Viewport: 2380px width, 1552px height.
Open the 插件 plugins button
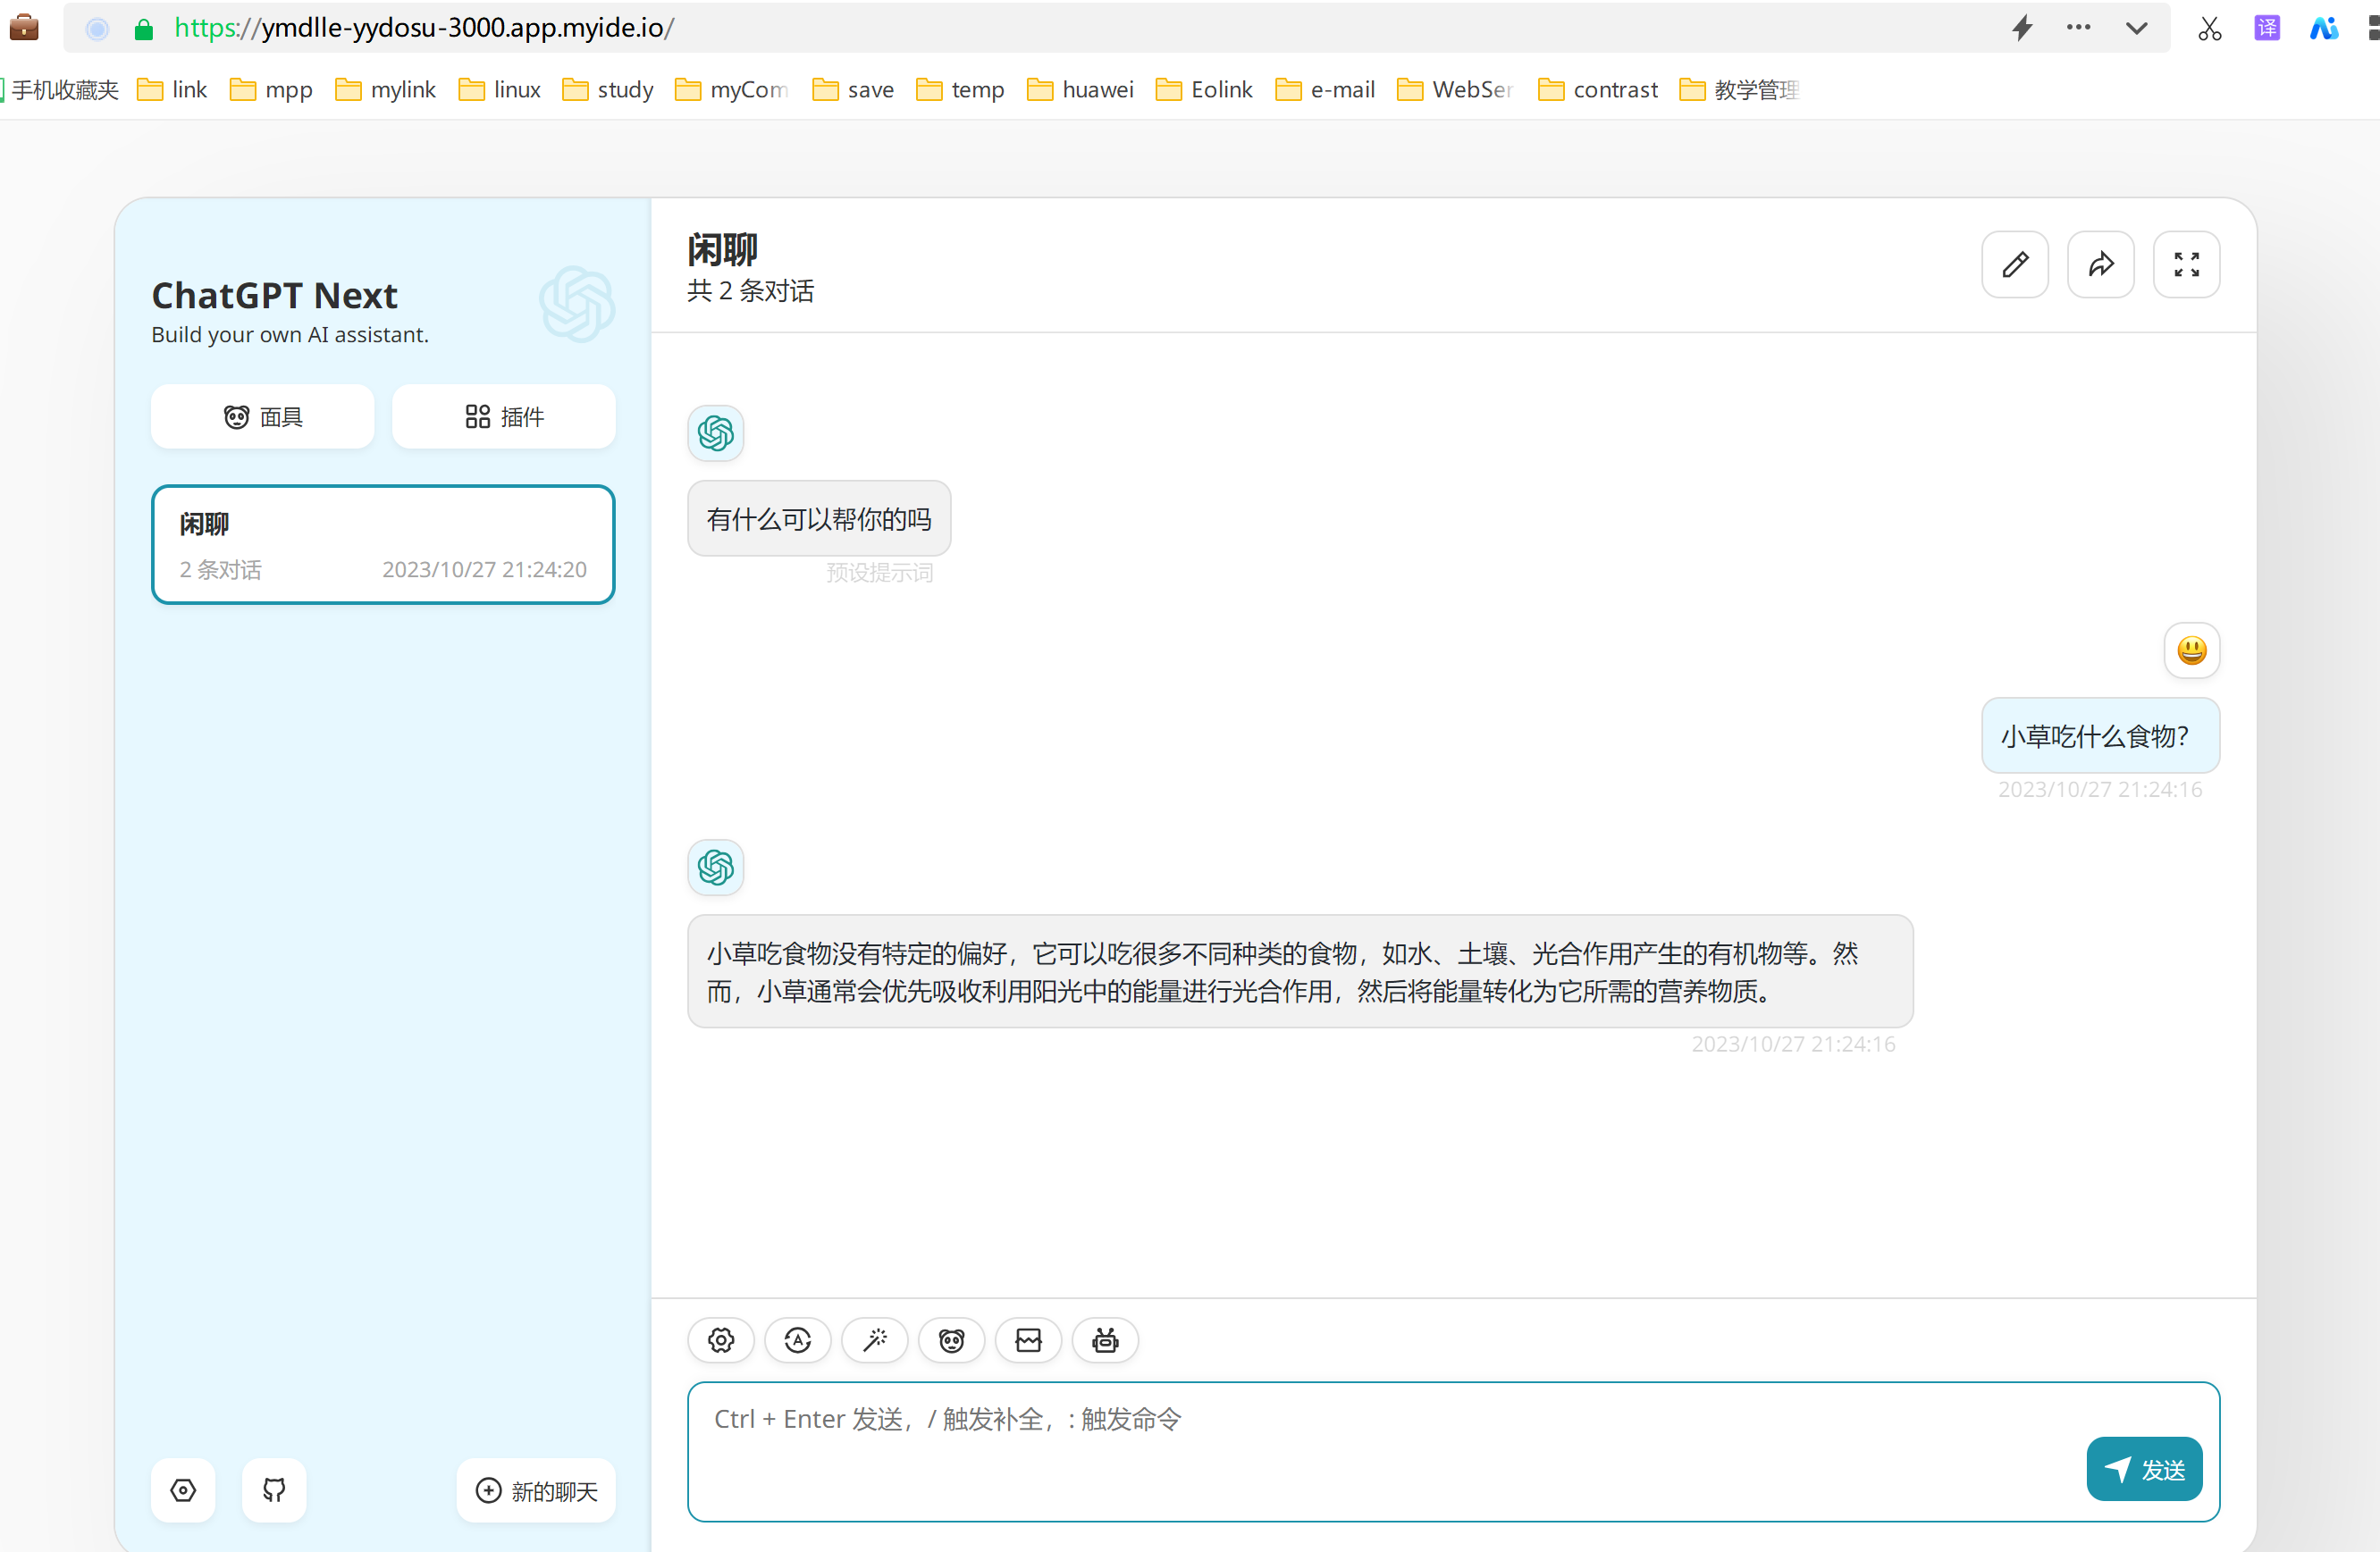[504, 417]
